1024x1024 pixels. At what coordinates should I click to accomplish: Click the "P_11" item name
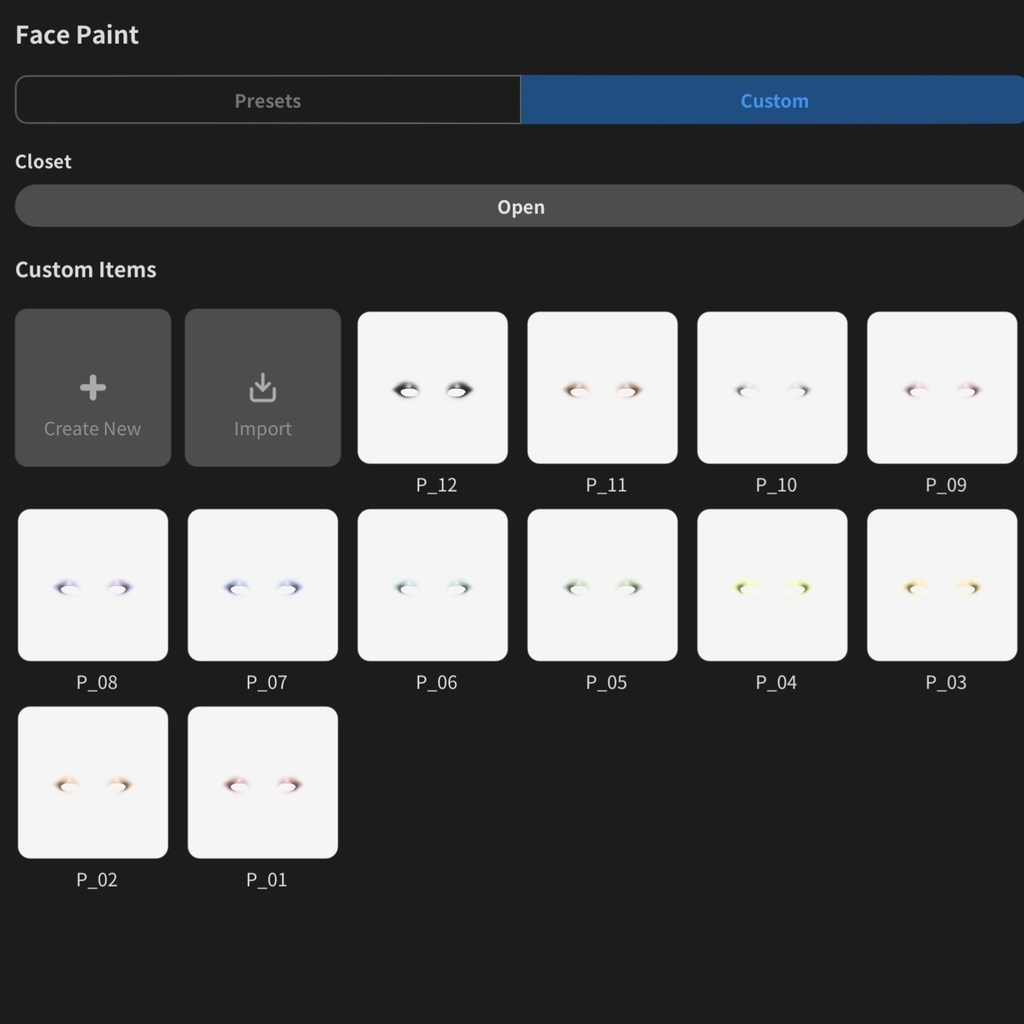click(606, 485)
